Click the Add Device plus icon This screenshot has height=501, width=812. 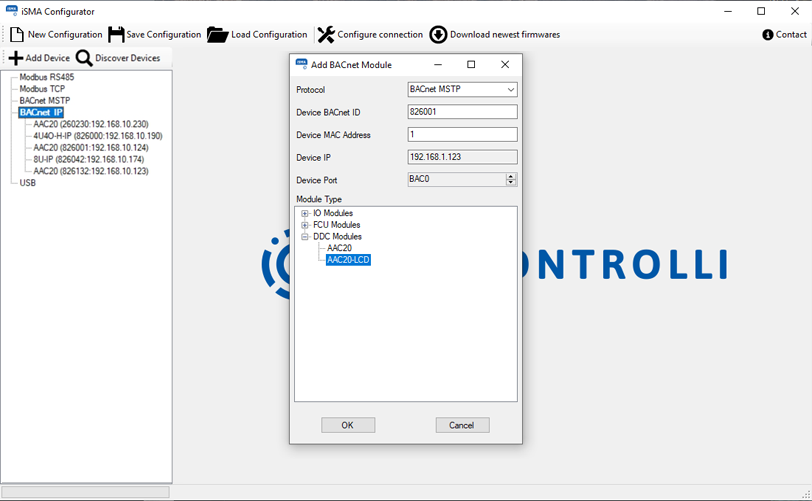[15, 59]
